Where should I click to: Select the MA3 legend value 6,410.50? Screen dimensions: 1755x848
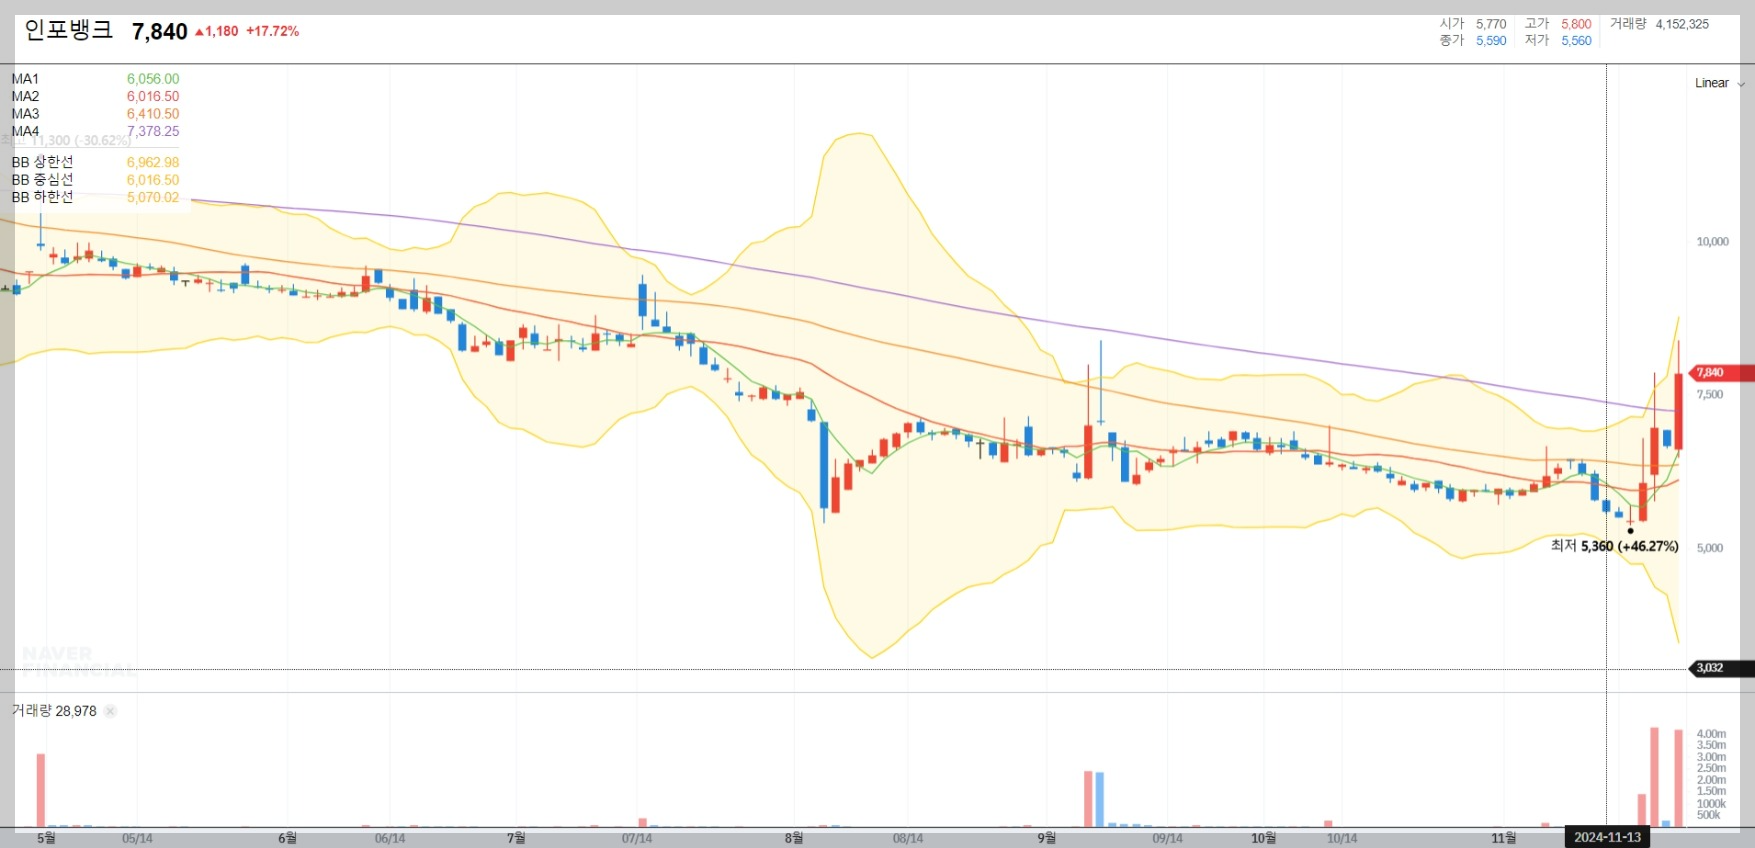click(153, 114)
